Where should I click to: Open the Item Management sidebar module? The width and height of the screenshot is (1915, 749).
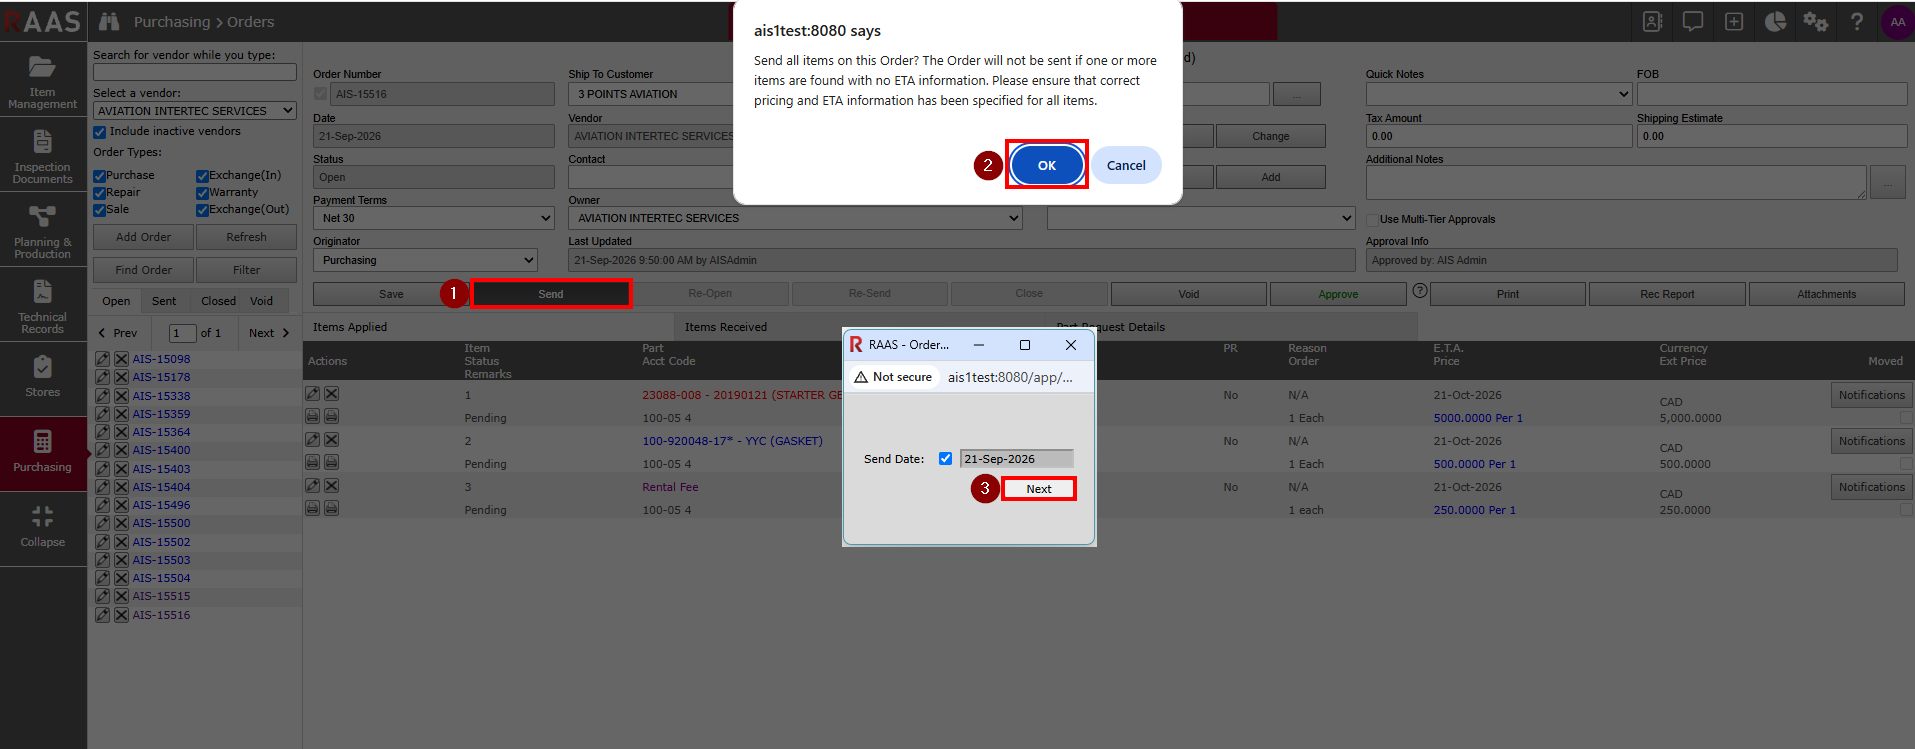[x=42, y=80]
